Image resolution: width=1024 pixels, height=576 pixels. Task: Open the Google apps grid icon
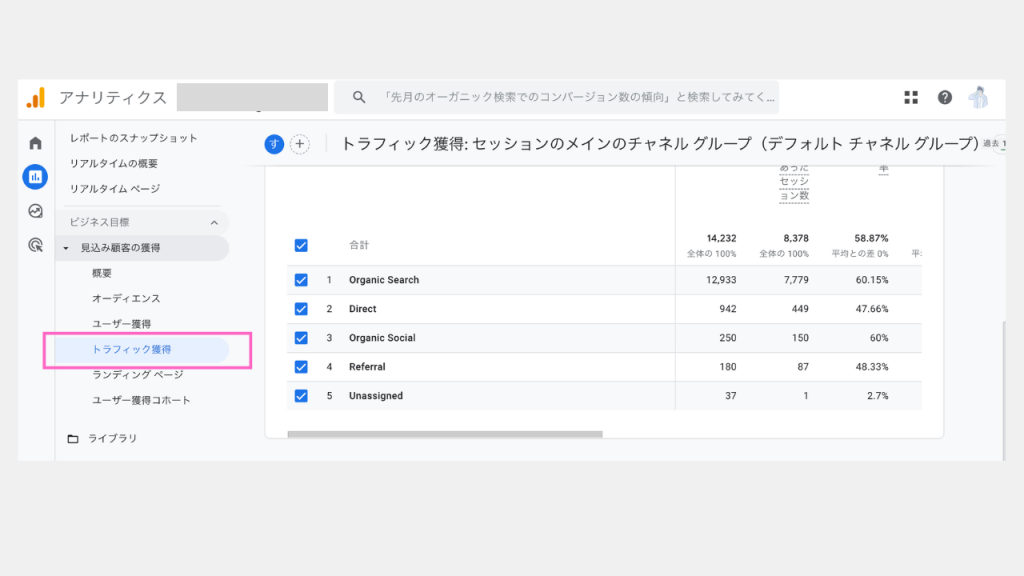[x=911, y=97]
